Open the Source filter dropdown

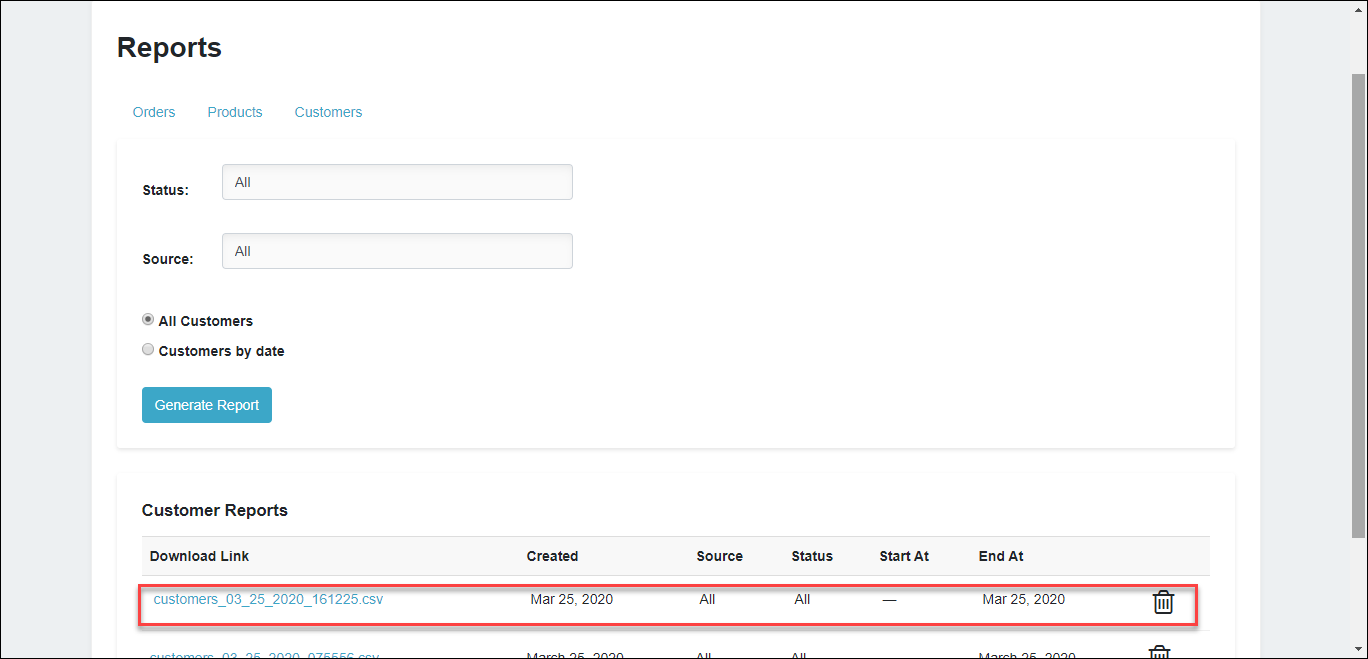point(397,251)
